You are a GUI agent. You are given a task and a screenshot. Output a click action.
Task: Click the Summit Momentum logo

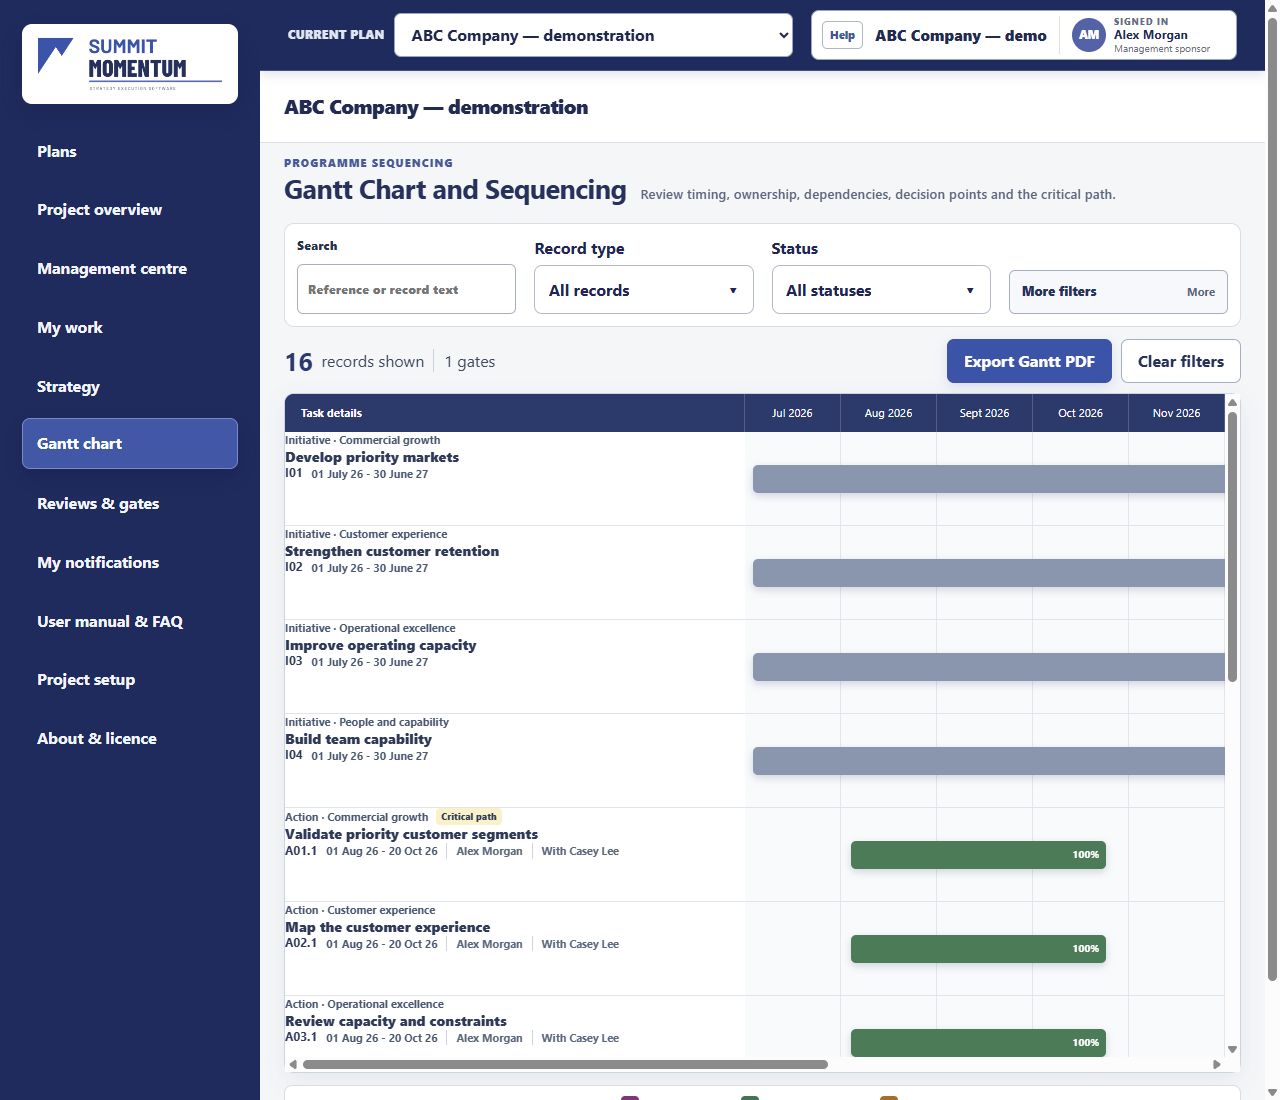(130, 64)
